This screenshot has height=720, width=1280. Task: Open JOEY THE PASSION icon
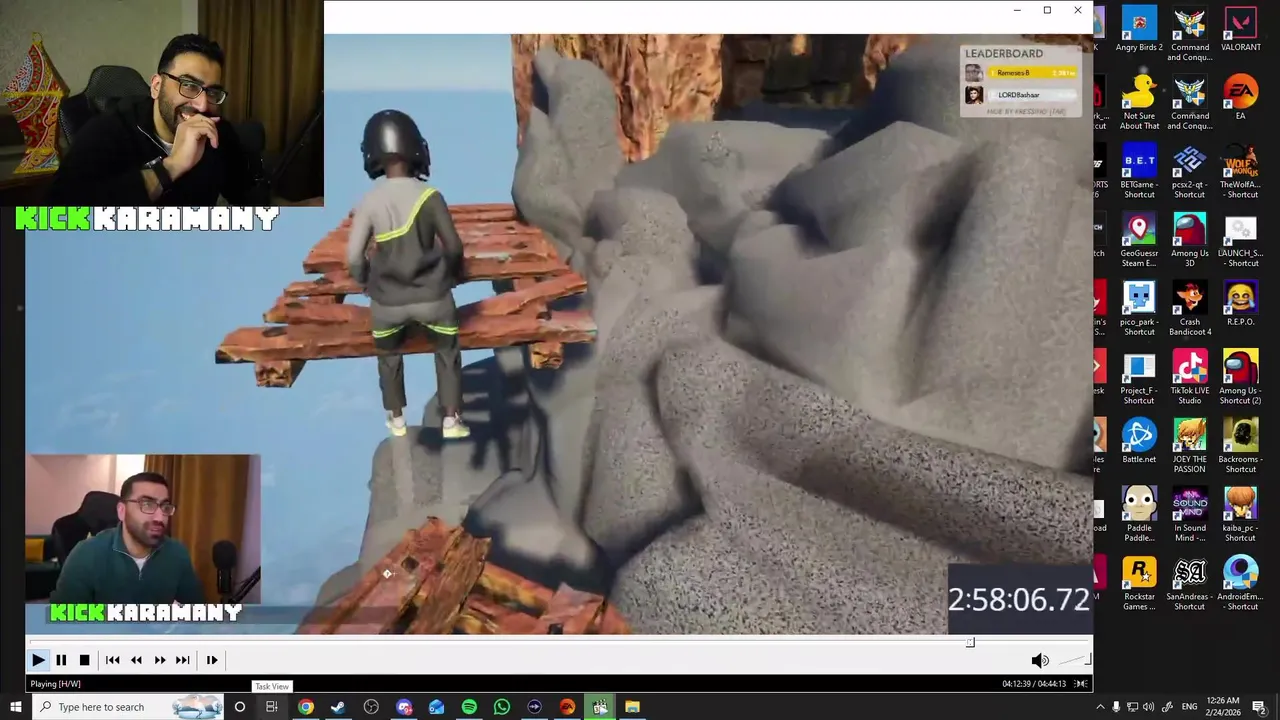pos(1190,445)
